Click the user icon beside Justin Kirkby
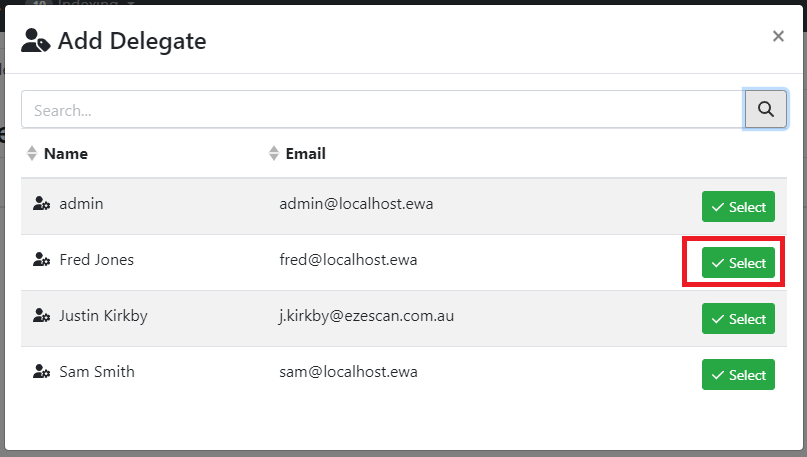The height and width of the screenshot is (457, 807). point(41,316)
